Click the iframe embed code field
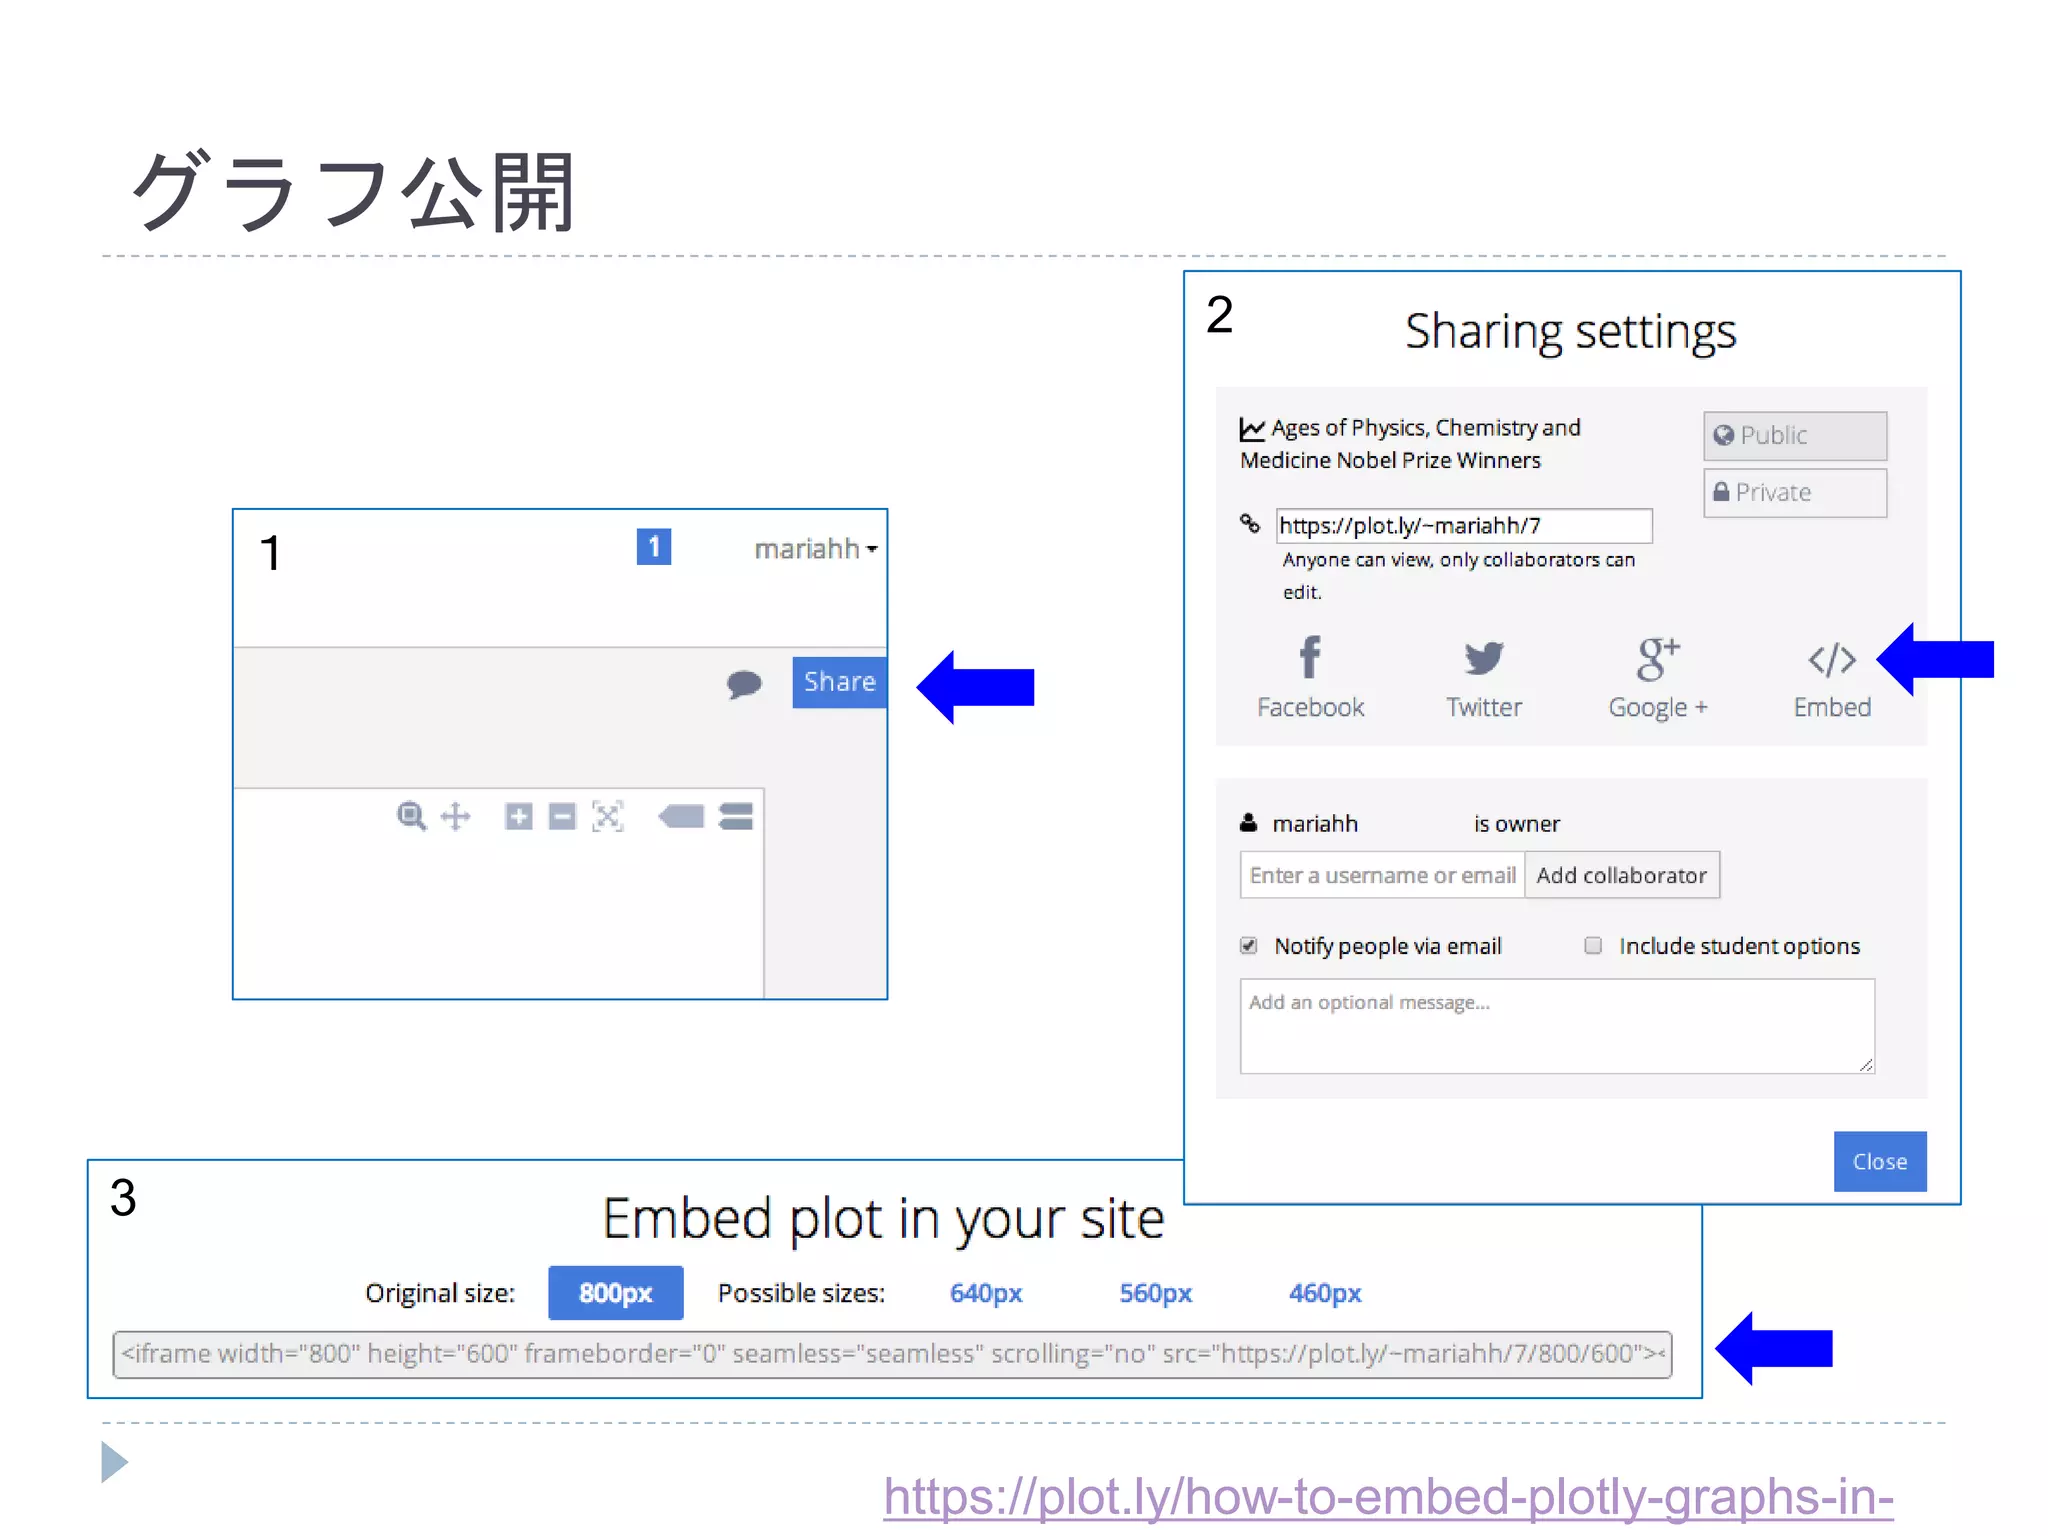 coord(892,1354)
